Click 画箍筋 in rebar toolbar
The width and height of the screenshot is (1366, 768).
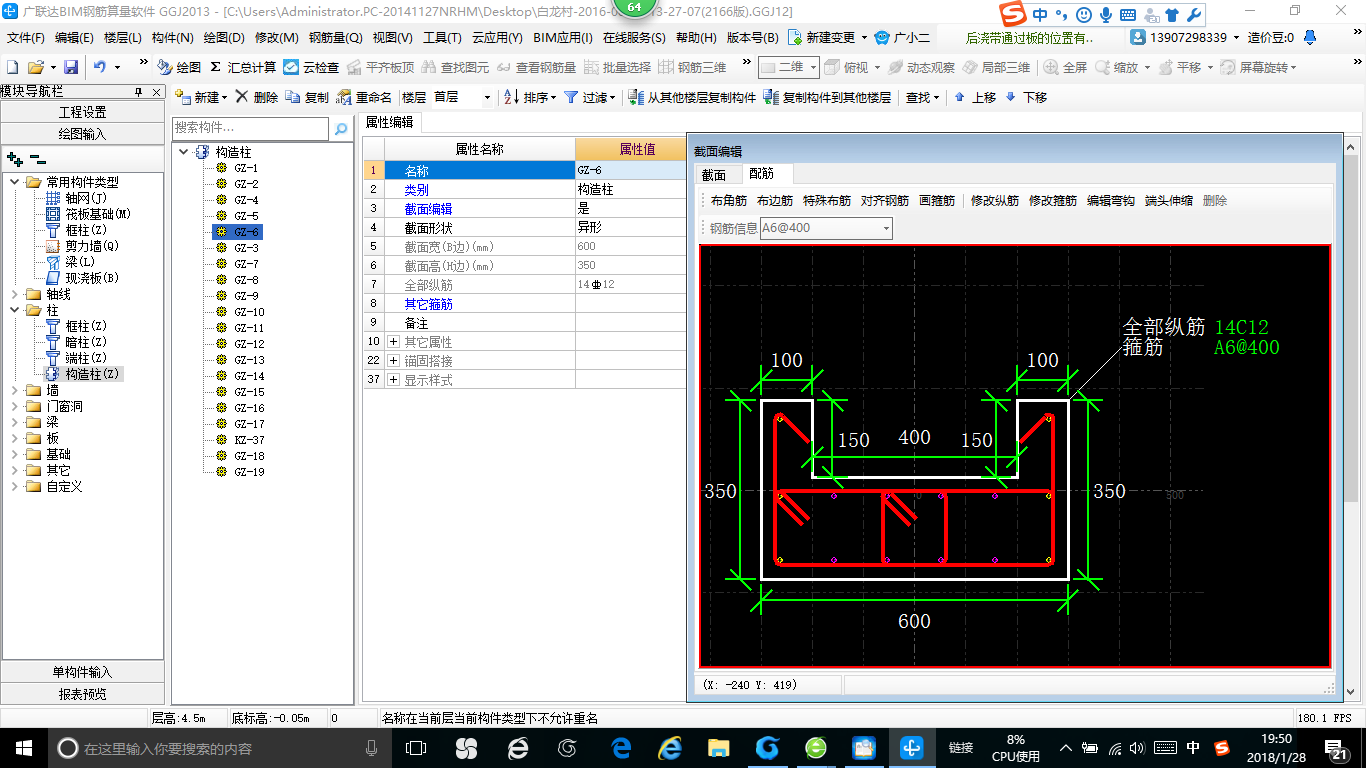tap(937, 201)
